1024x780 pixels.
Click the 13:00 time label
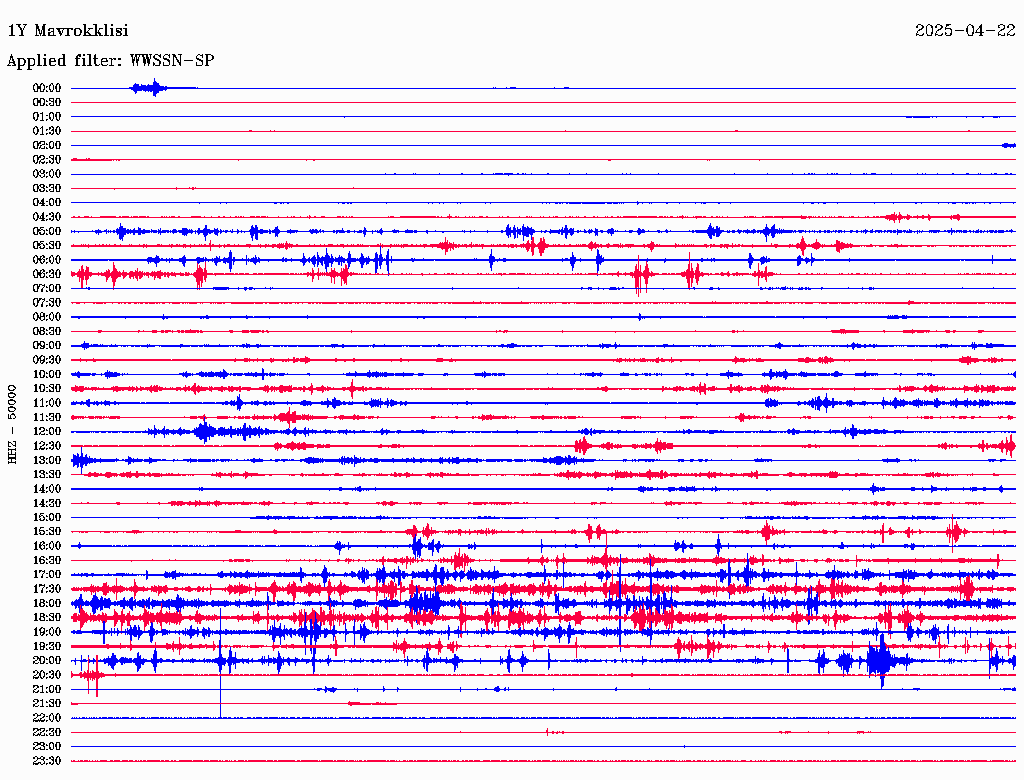coord(47,461)
